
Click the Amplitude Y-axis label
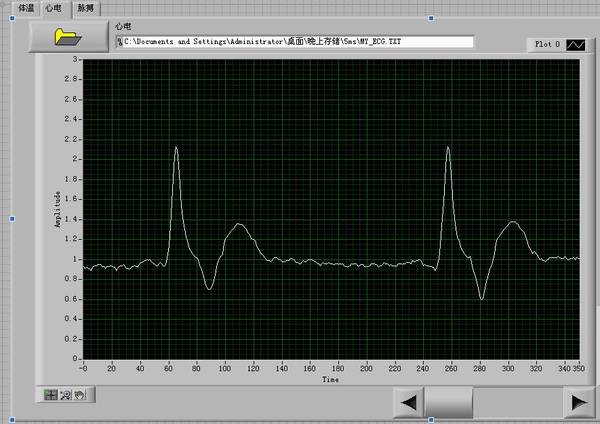[58, 209]
